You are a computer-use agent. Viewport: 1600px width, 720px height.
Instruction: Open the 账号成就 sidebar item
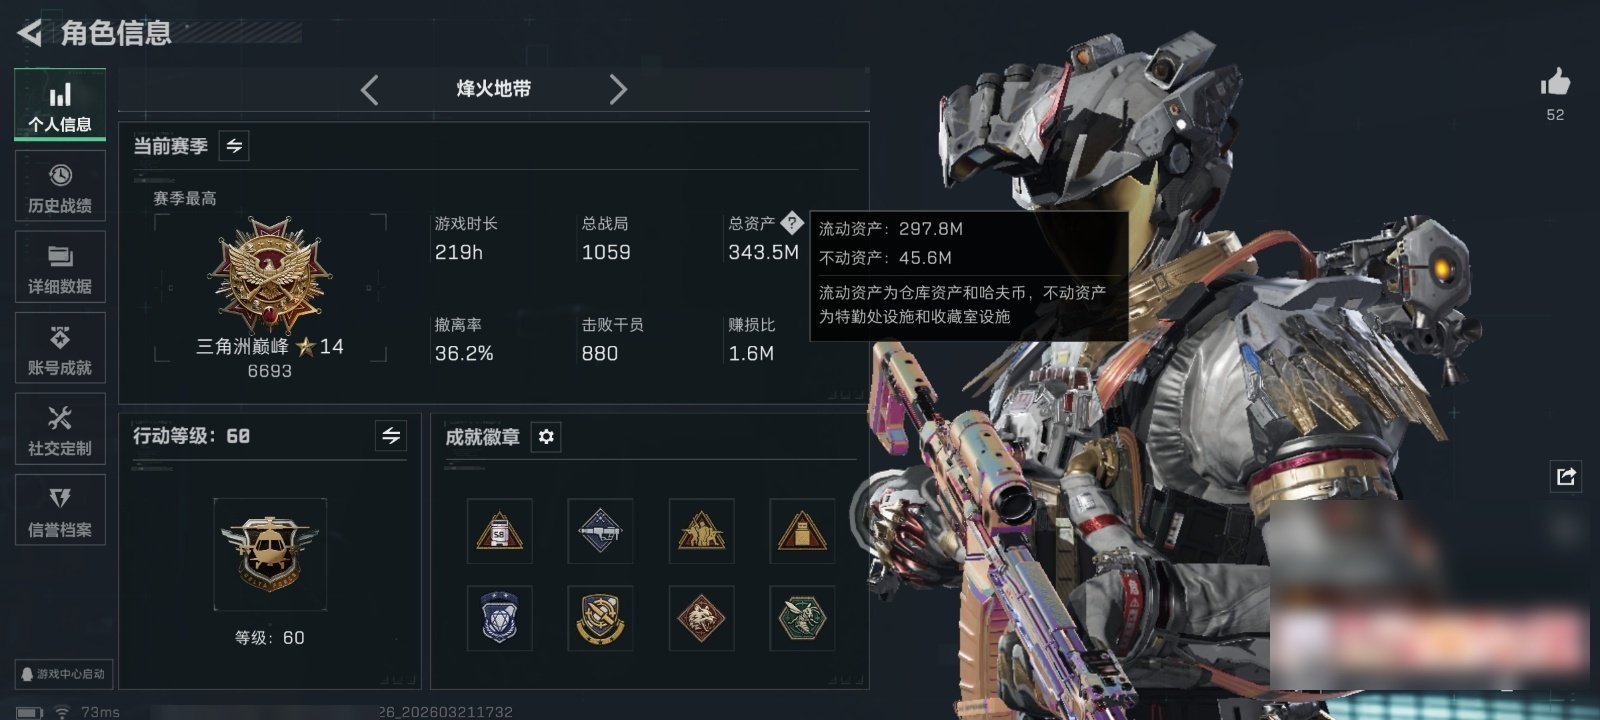click(60, 348)
